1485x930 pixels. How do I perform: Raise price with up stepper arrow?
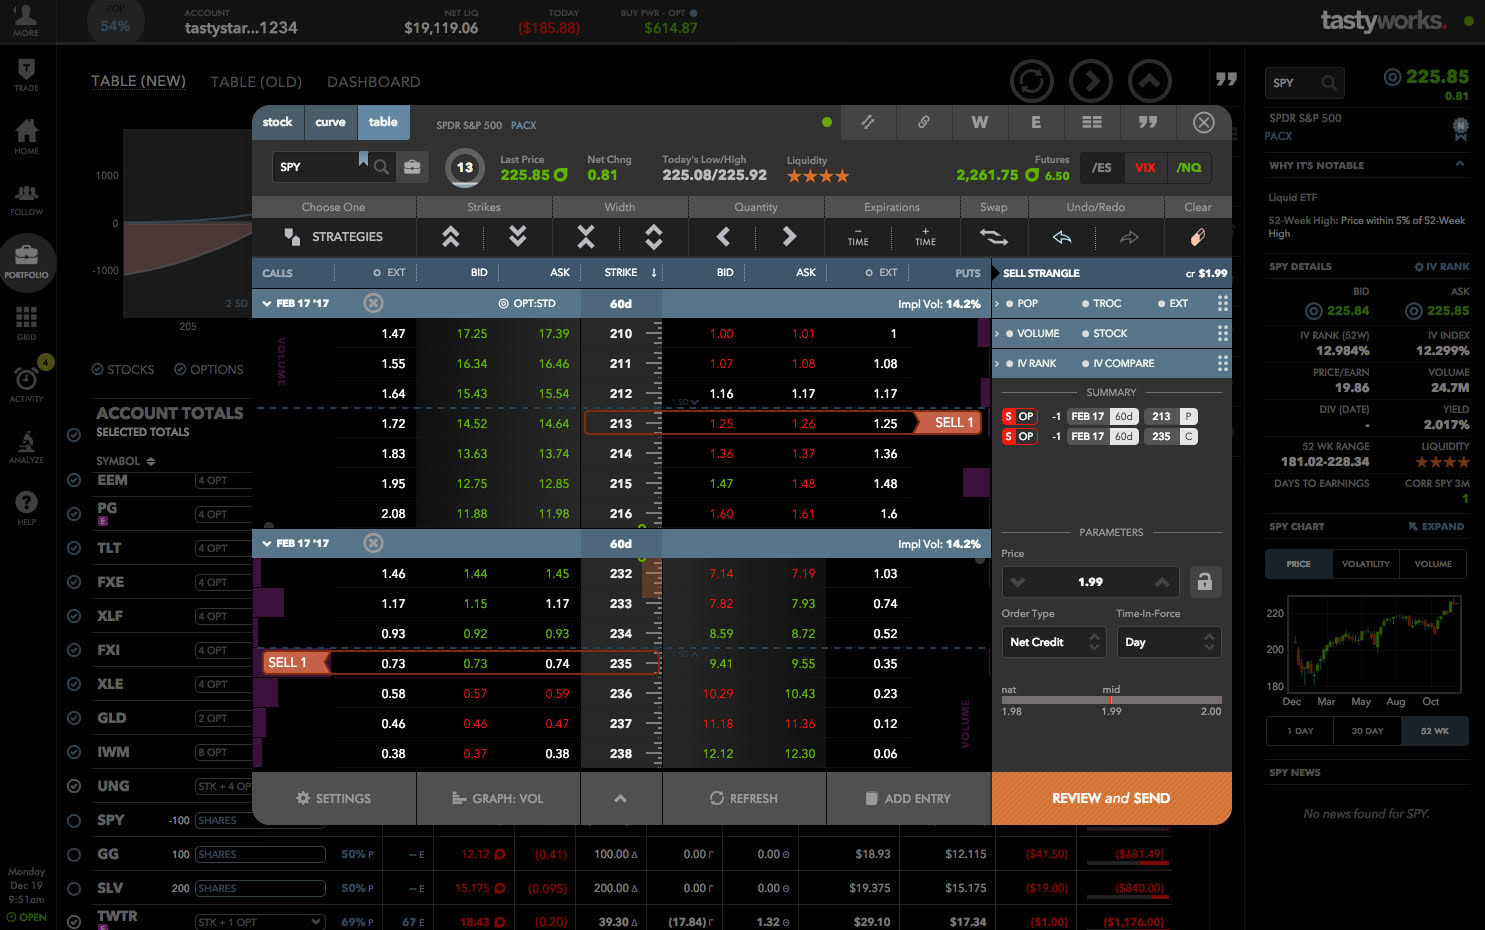(1162, 582)
